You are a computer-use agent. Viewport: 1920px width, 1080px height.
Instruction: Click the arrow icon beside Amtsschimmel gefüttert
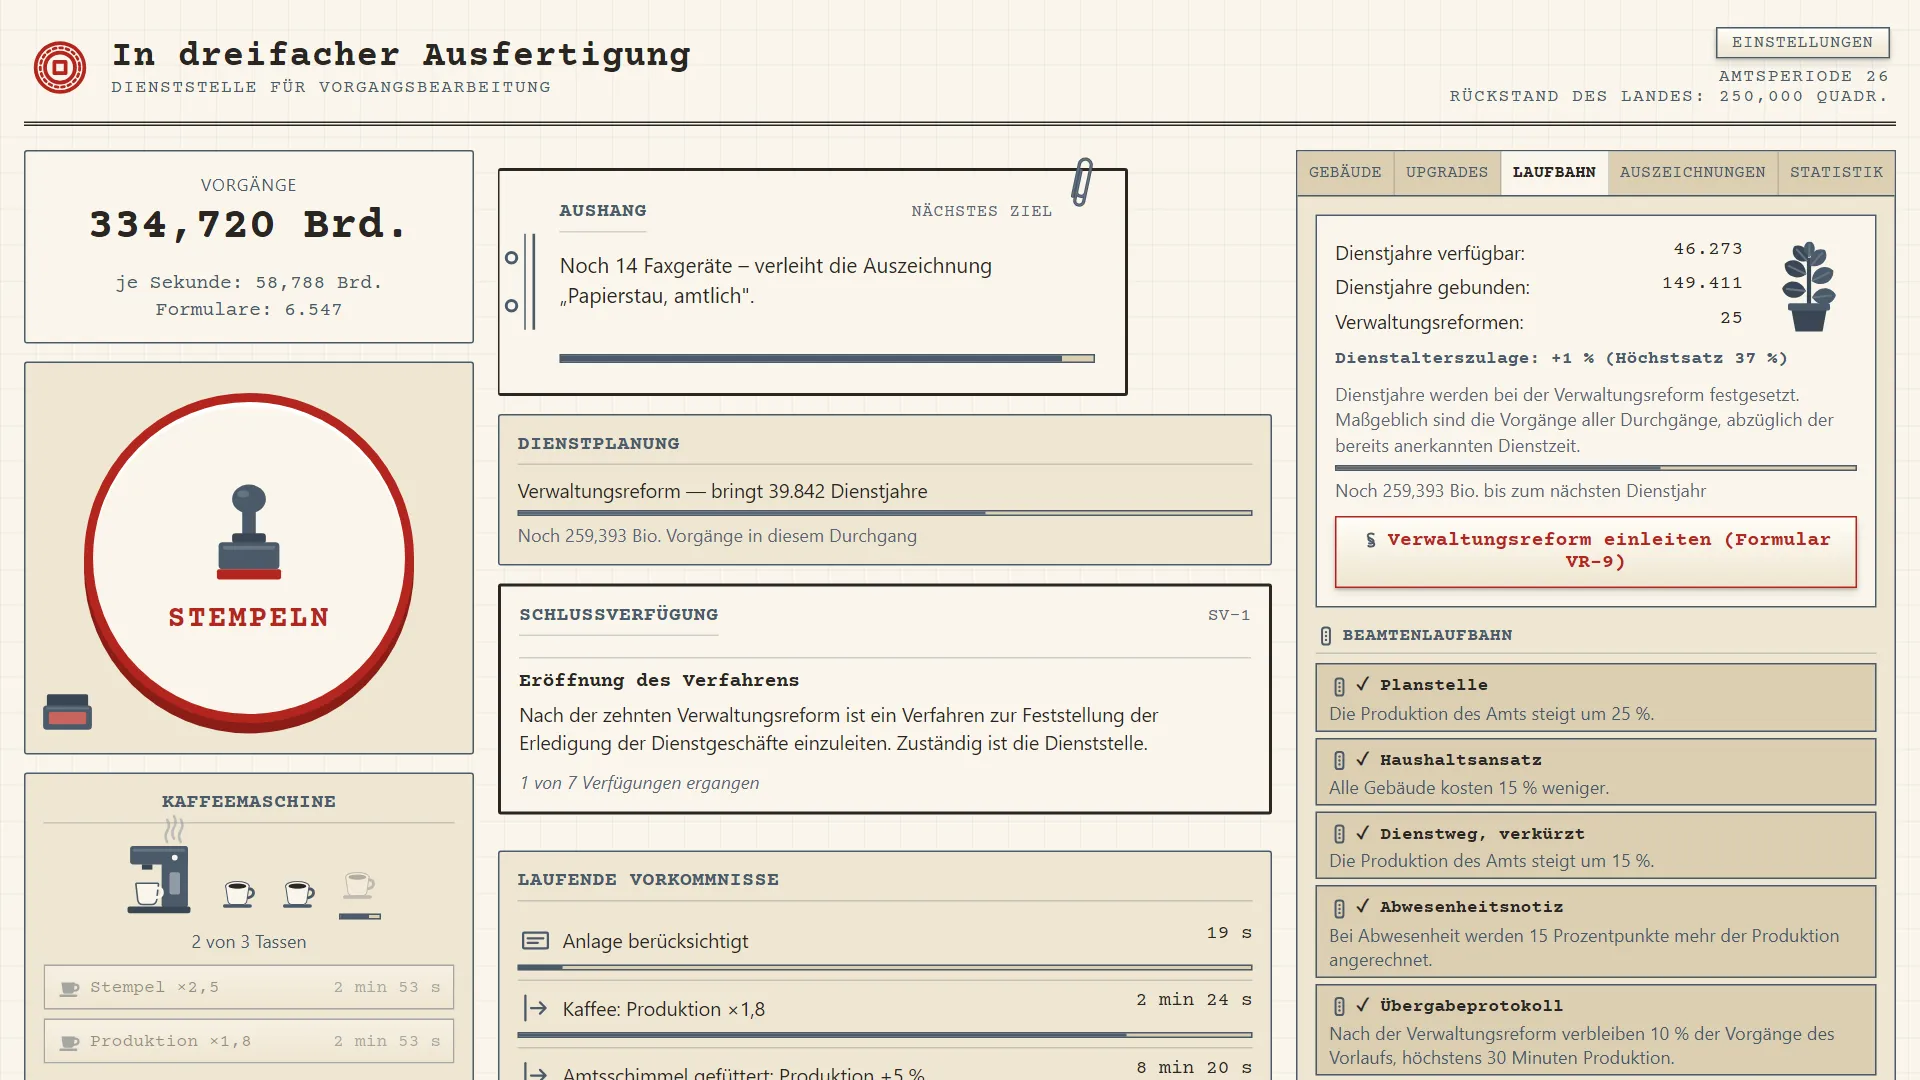coord(535,1072)
